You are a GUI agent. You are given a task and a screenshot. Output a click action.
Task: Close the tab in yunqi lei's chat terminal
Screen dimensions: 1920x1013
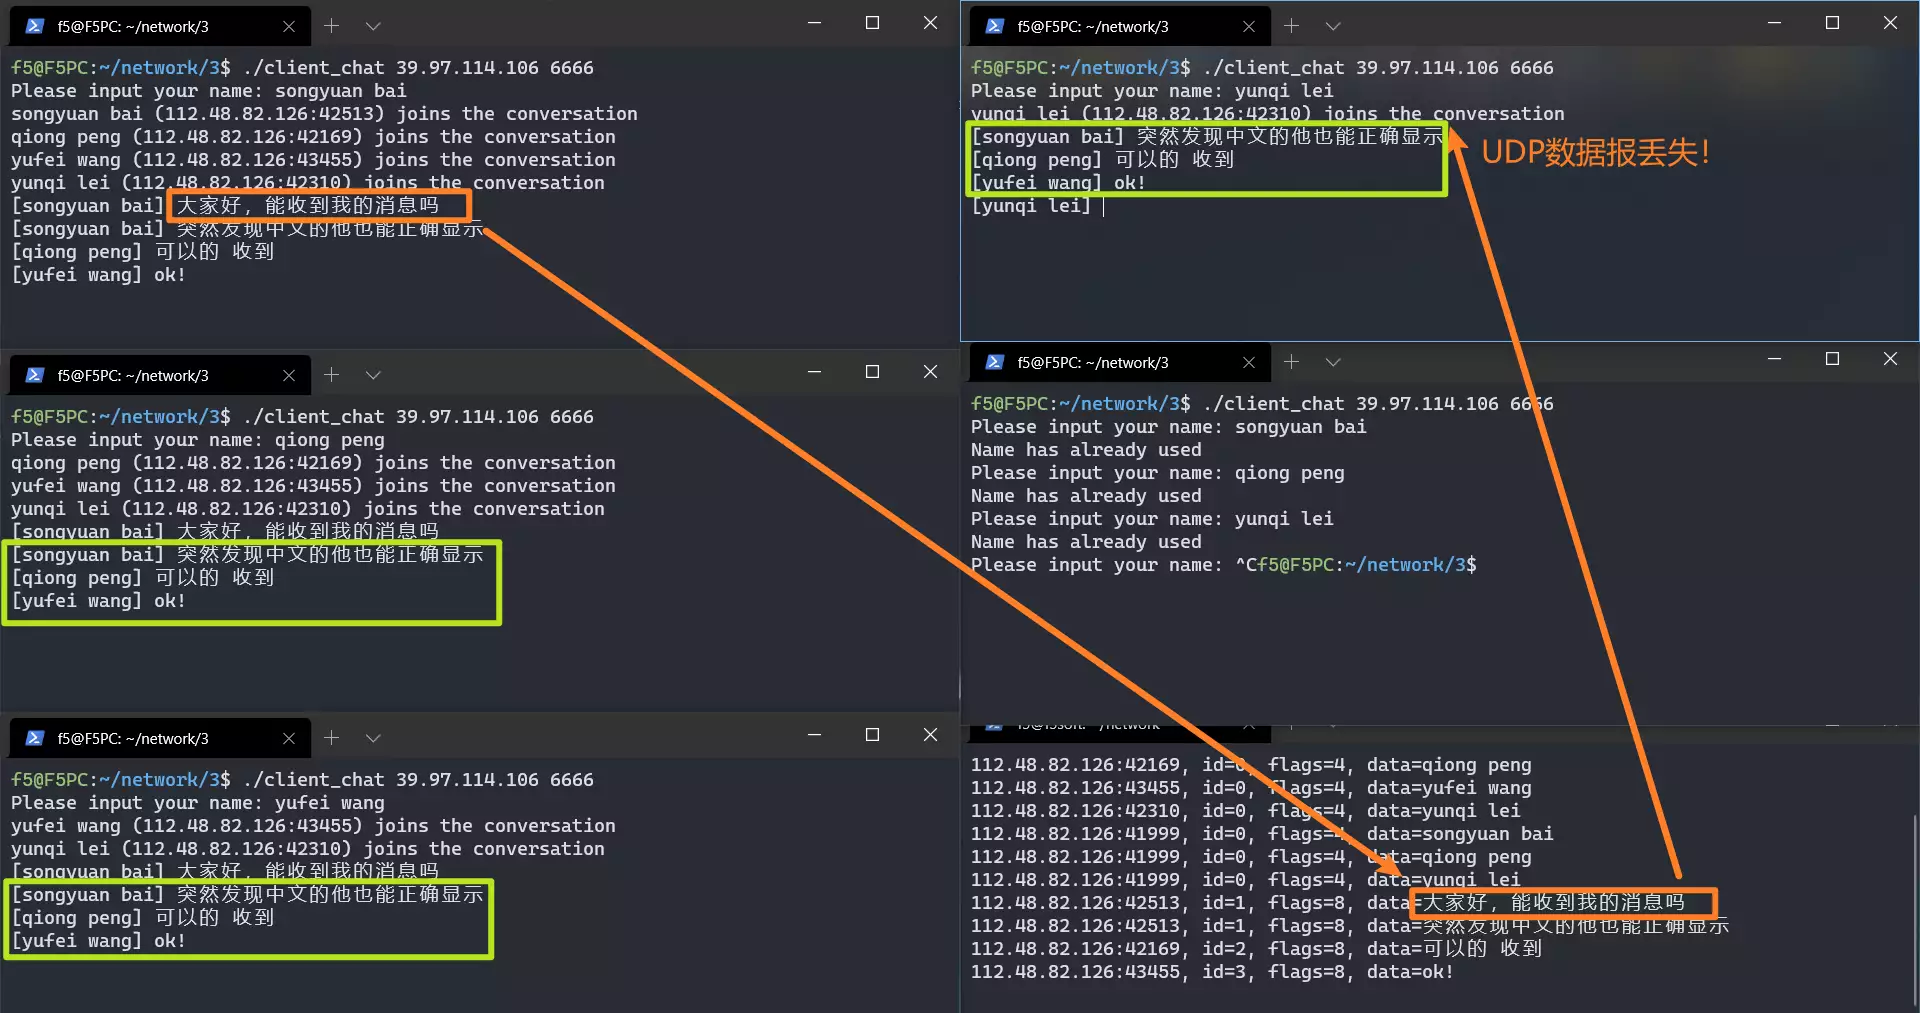pos(1248,27)
